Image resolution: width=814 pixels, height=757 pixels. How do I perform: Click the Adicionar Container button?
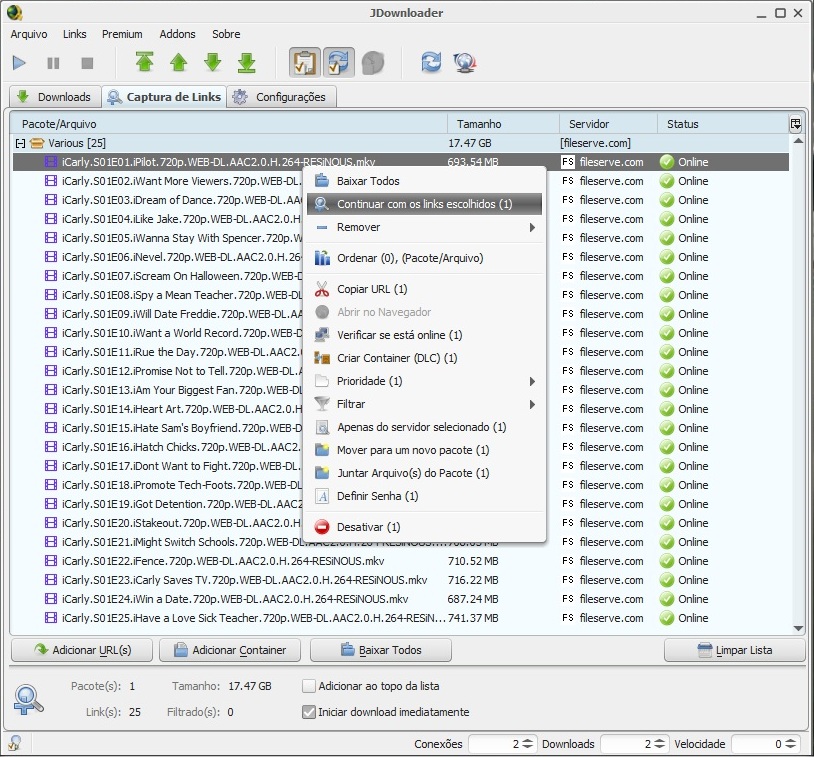pos(230,650)
